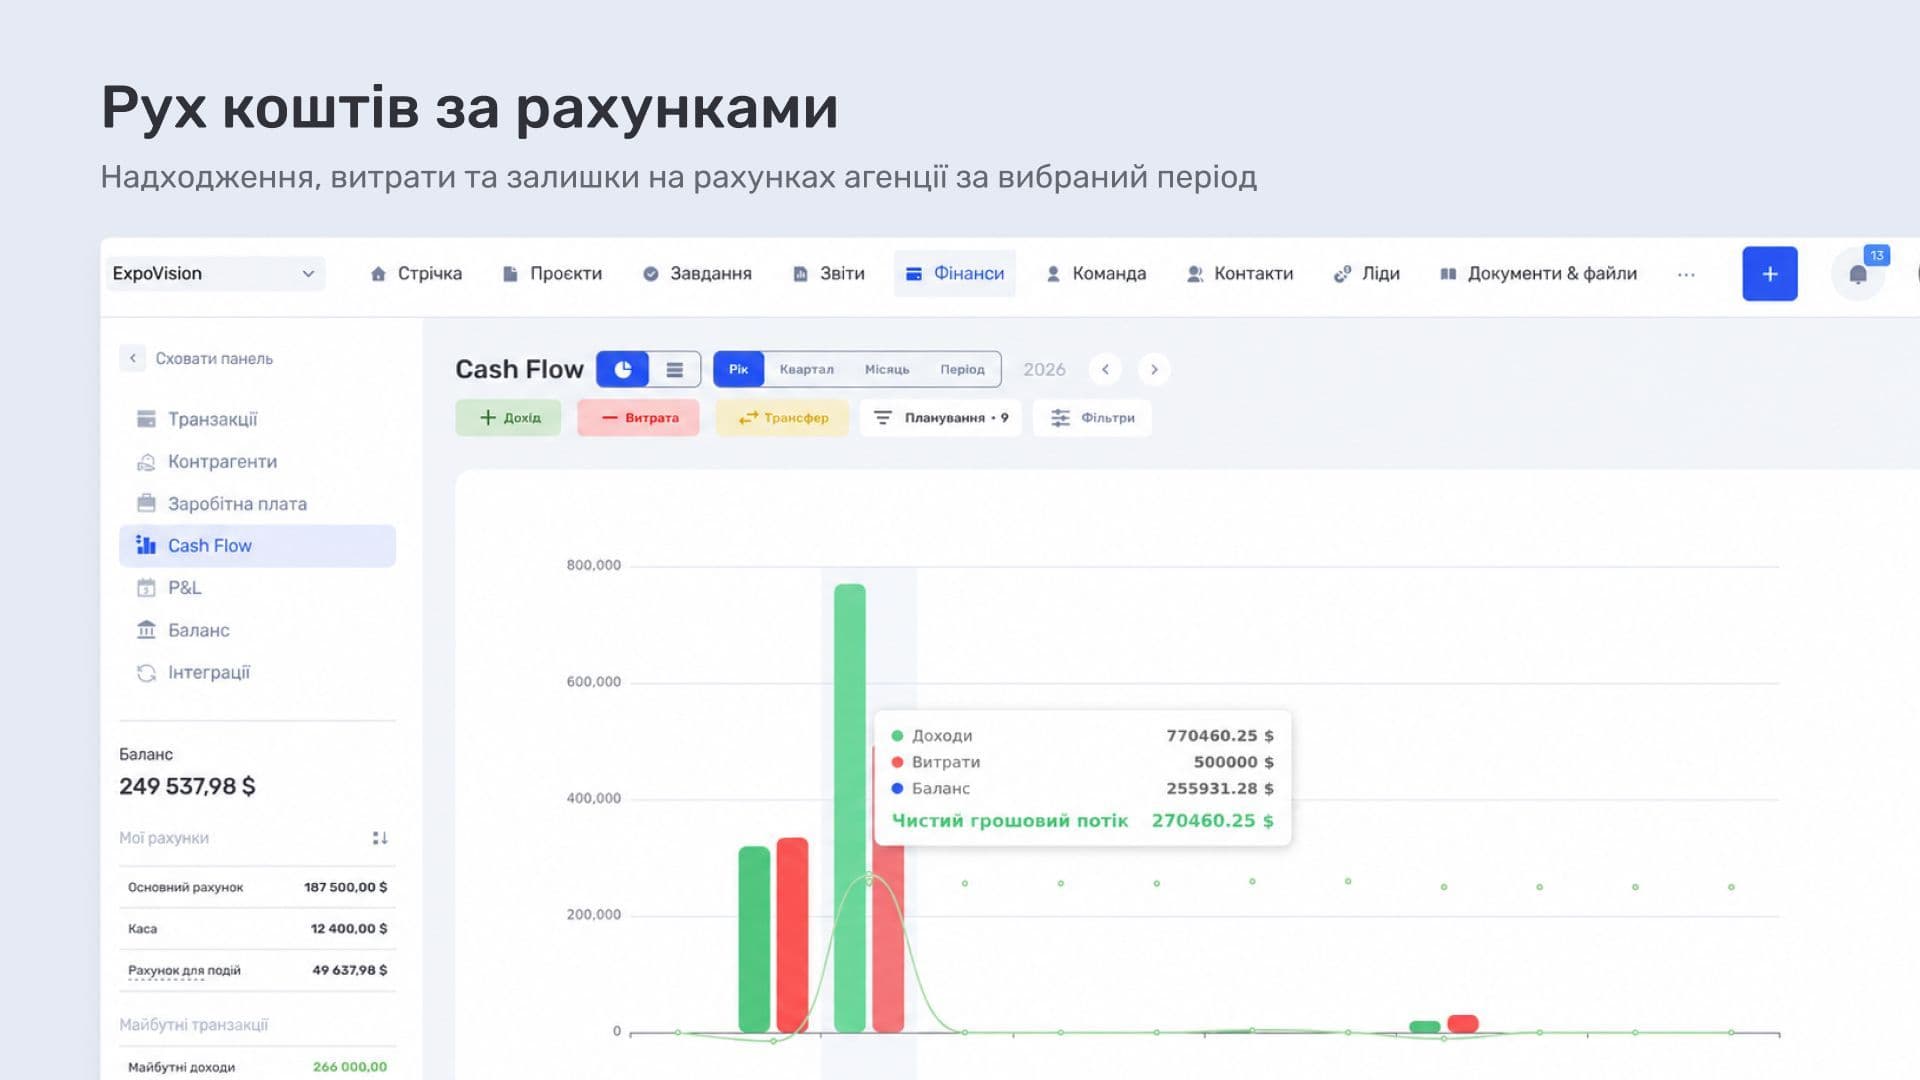Click the Майбутні доходи row

[257, 1066]
